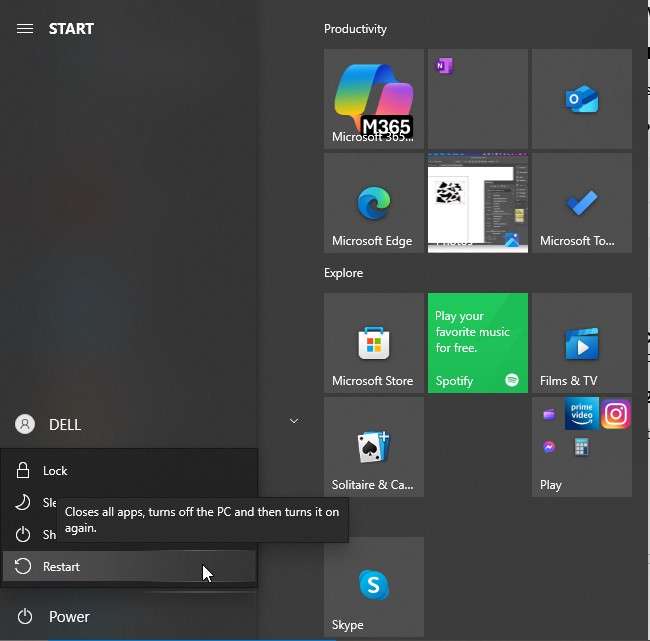Launch the Outlook tile
The image size is (650, 641).
(x=582, y=99)
